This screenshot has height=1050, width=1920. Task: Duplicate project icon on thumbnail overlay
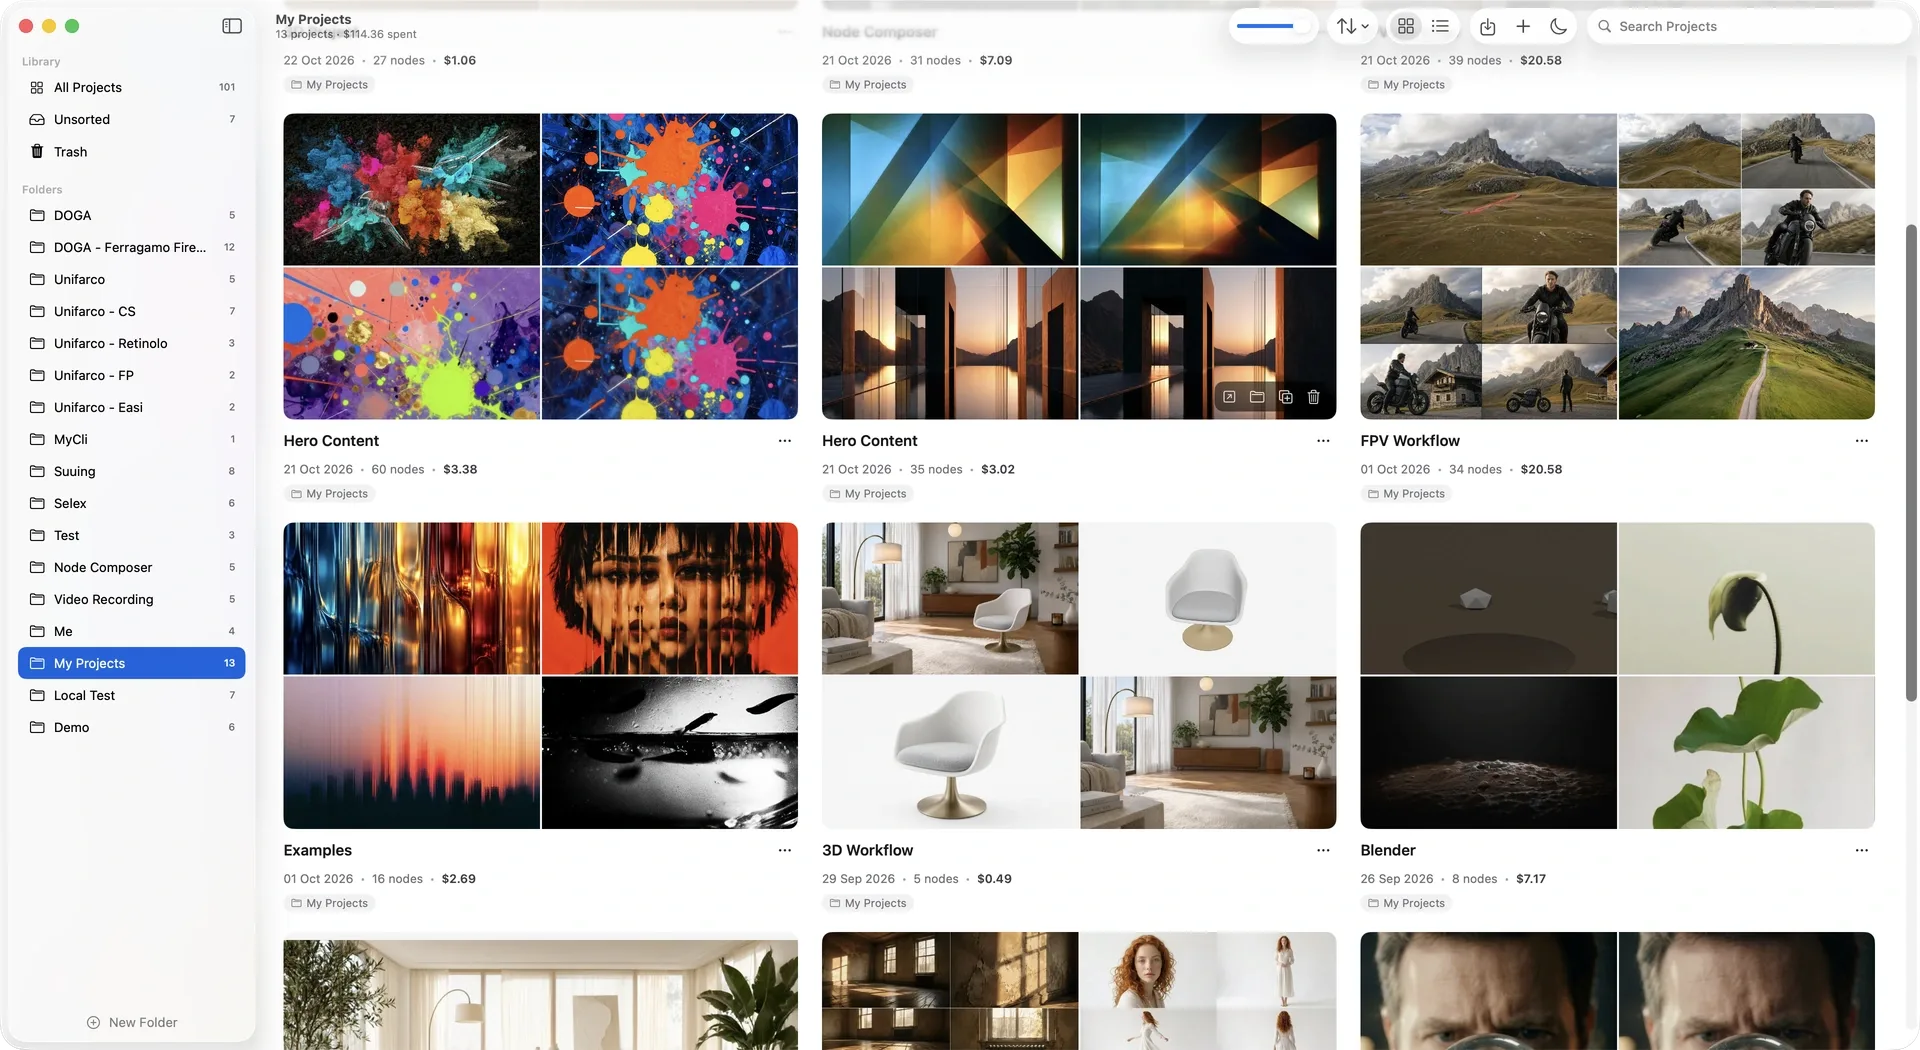(1286, 397)
